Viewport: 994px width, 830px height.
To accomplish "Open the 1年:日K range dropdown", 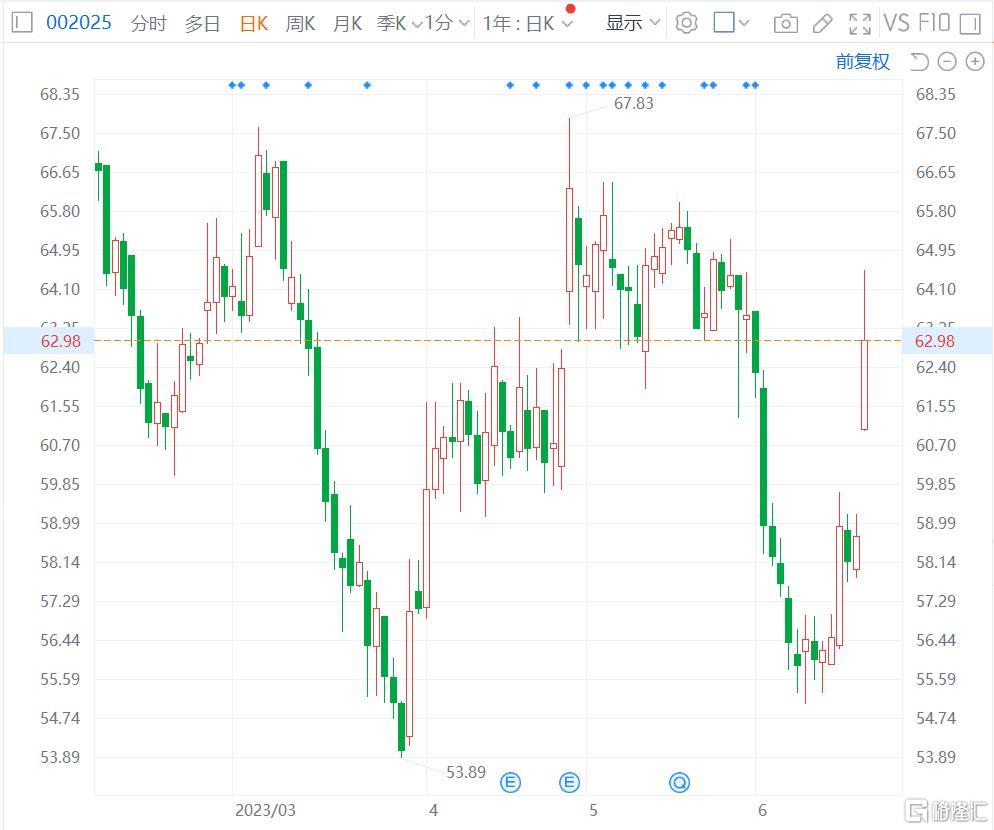I will (x=528, y=23).
